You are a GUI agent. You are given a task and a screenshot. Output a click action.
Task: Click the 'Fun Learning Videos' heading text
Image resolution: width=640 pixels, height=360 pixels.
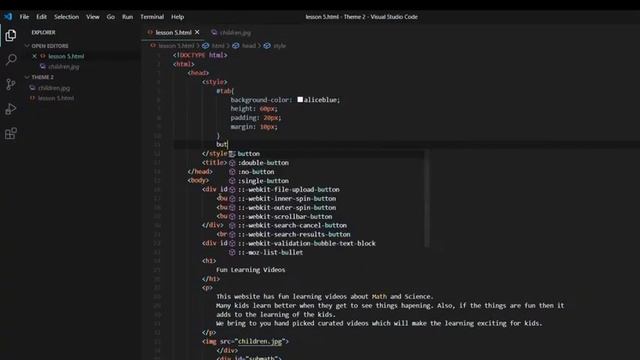click(x=251, y=270)
